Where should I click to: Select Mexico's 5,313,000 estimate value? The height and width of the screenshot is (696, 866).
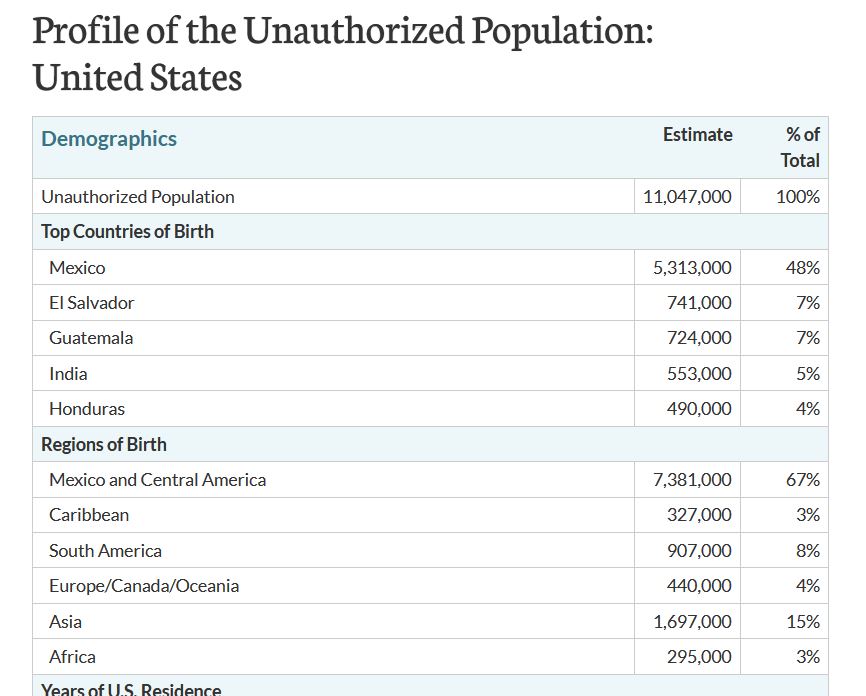pyautogui.click(x=692, y=268)
